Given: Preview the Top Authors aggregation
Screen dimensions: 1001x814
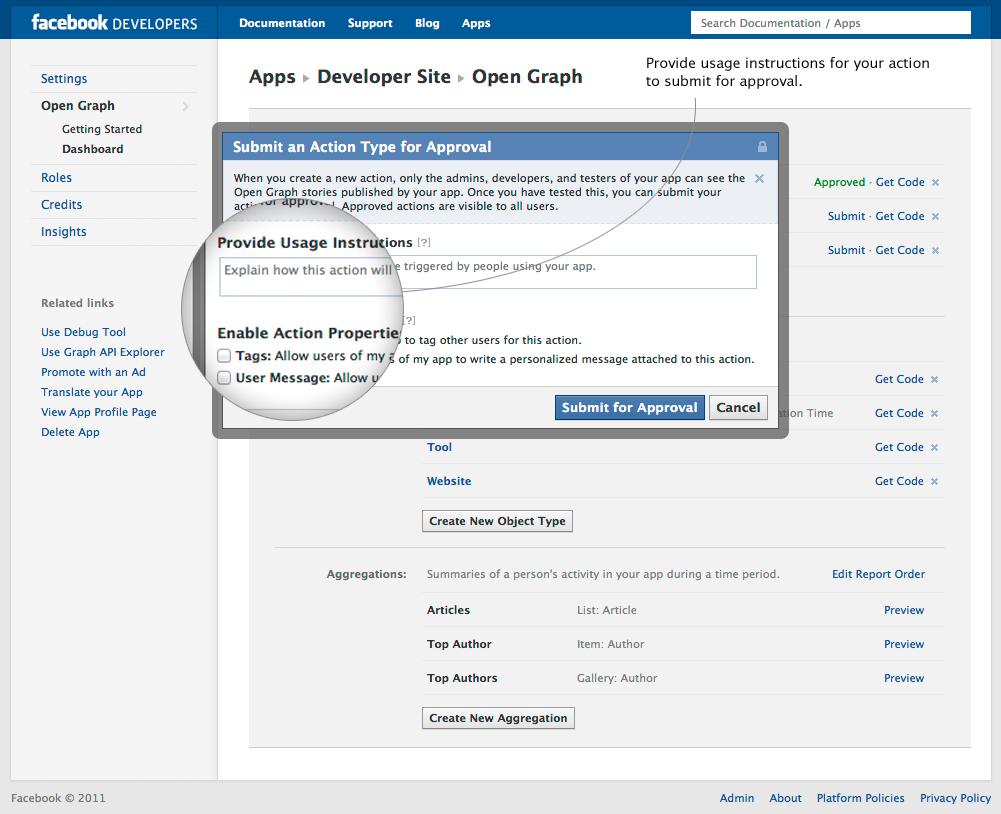Looking at the screenshot, I should (903, 678).
